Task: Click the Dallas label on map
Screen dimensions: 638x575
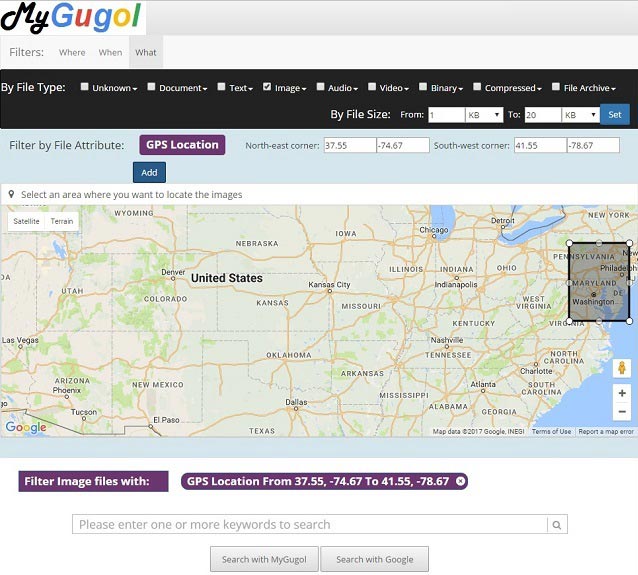Action: tap(296, 402)
